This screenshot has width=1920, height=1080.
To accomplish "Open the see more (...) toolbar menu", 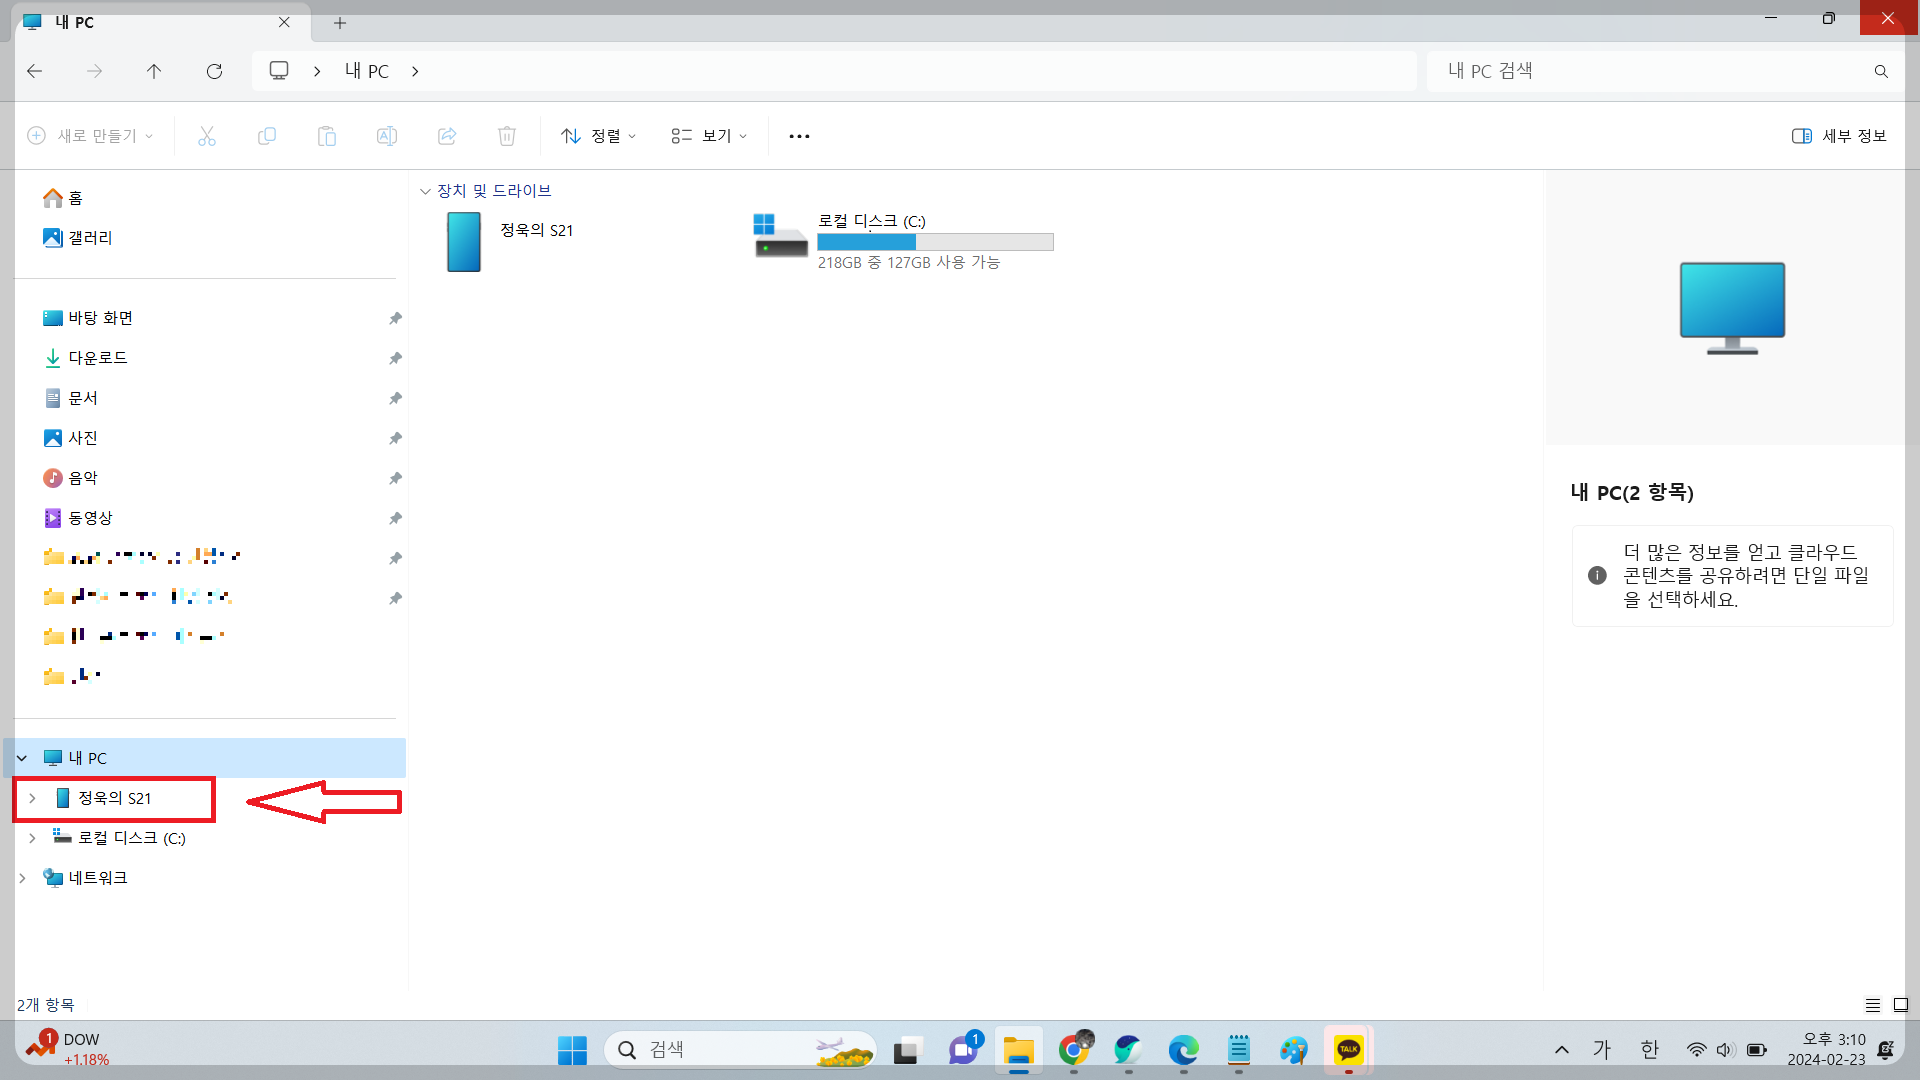I will 799,136.
